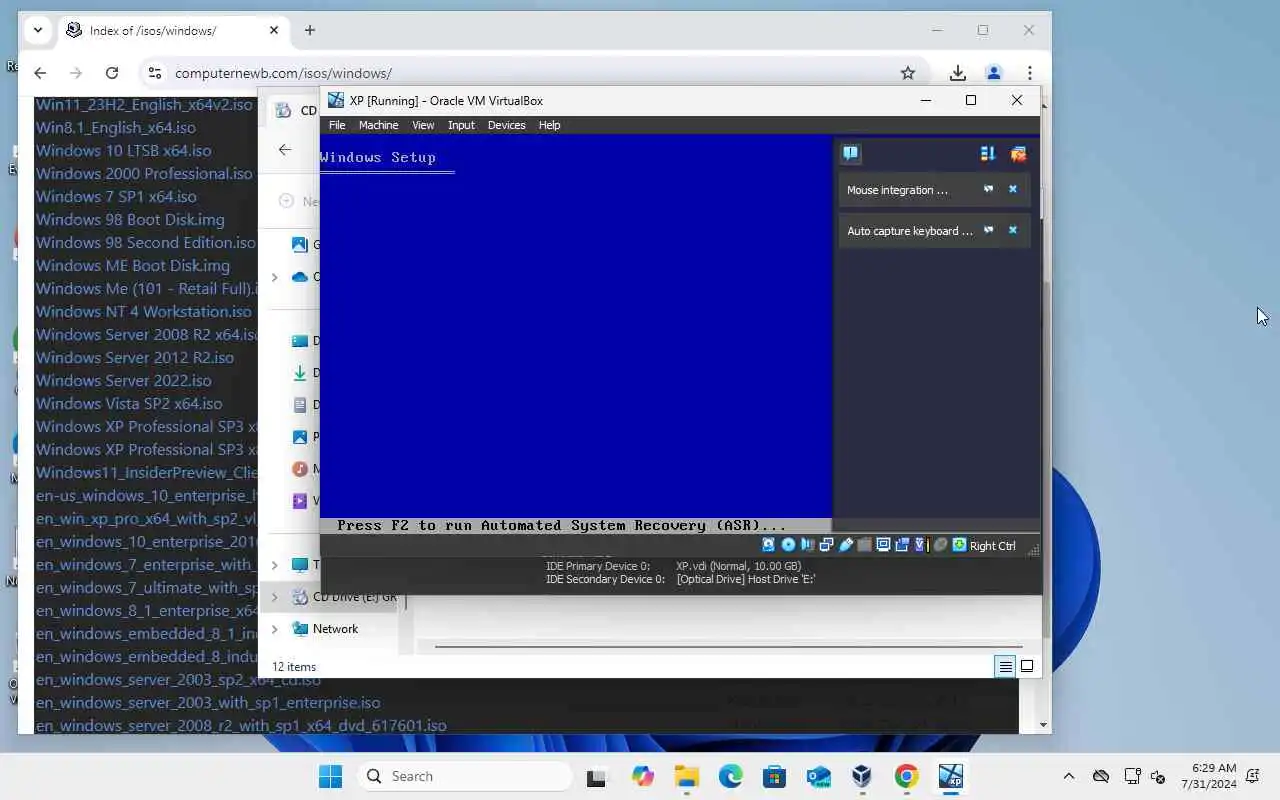This screenshot has width=1280, height=800.
Task: Close the Index of /isos/windows/ tab
Action: (x=274, y=30)
